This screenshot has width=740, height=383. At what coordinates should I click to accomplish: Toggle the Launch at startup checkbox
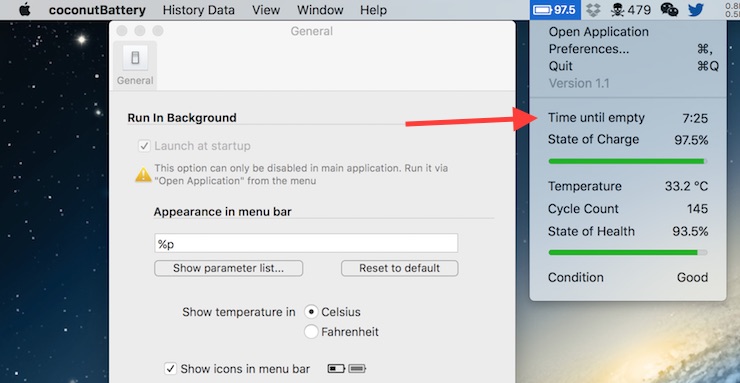(x=144, y=146)
